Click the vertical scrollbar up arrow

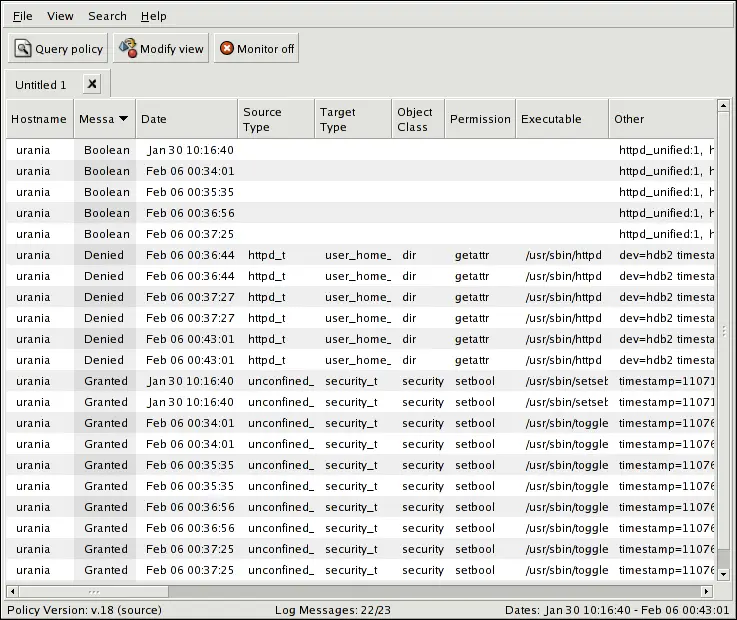(x=723, y=105)
